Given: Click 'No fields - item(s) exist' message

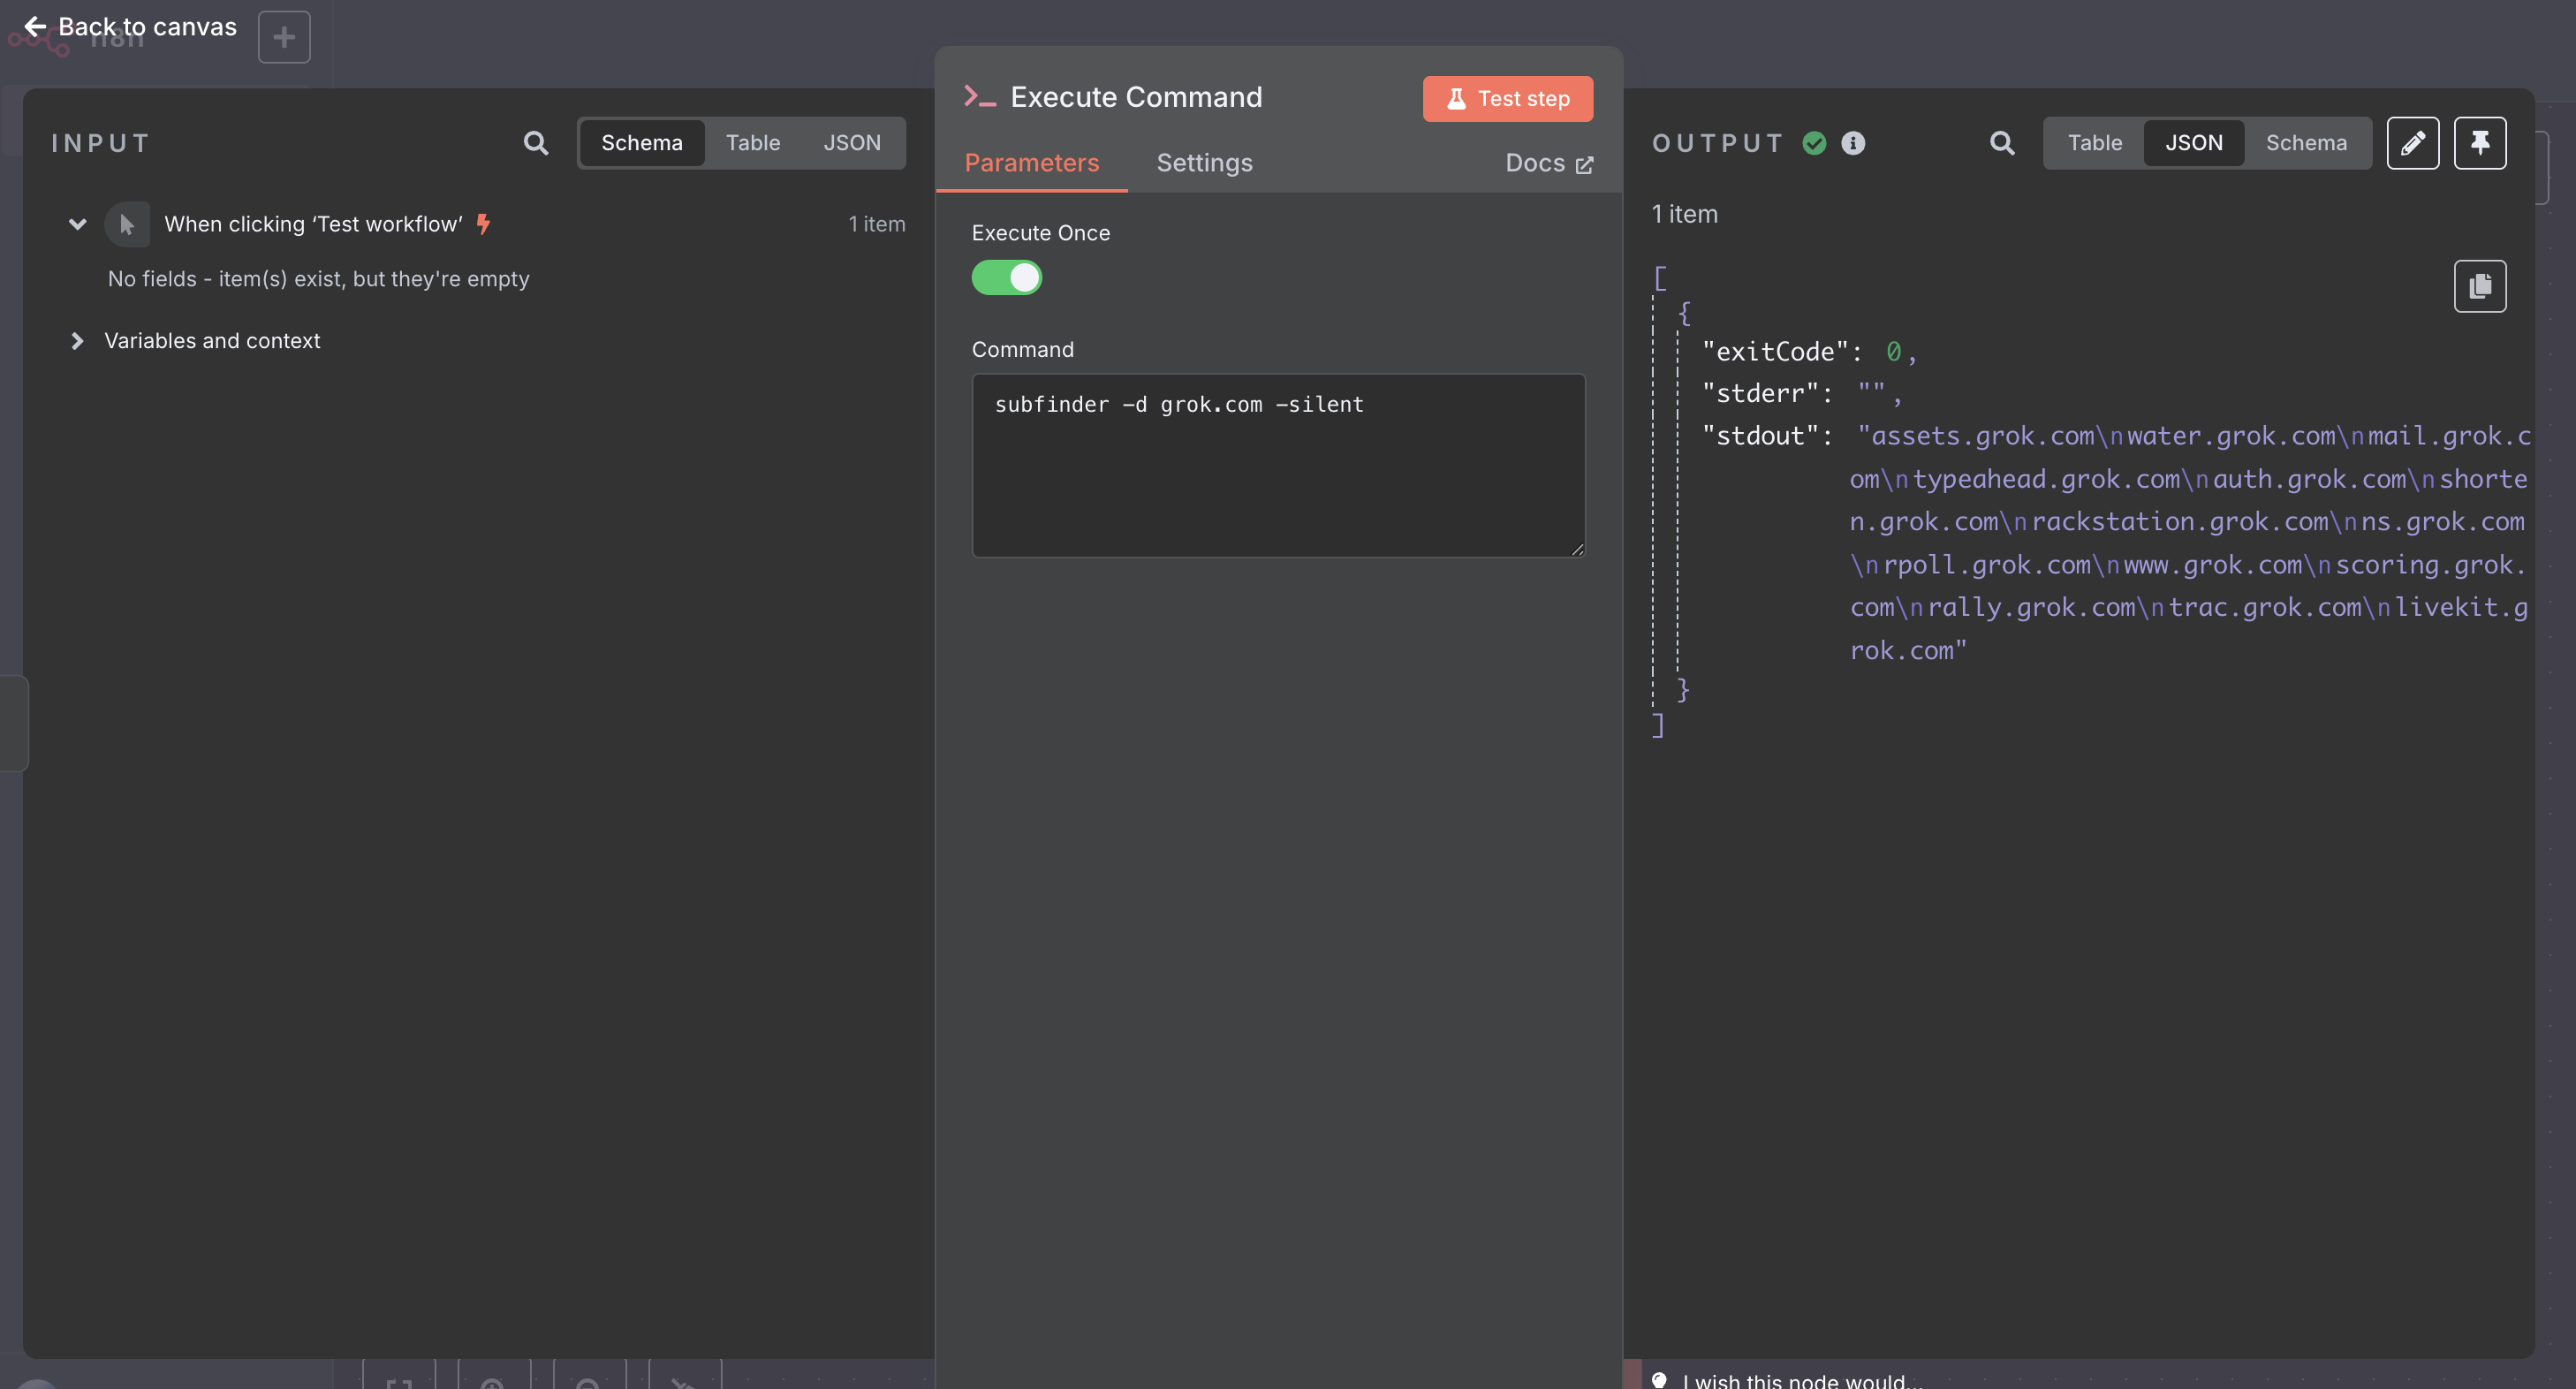Looking at the screenshot, I should coord(319,279).
